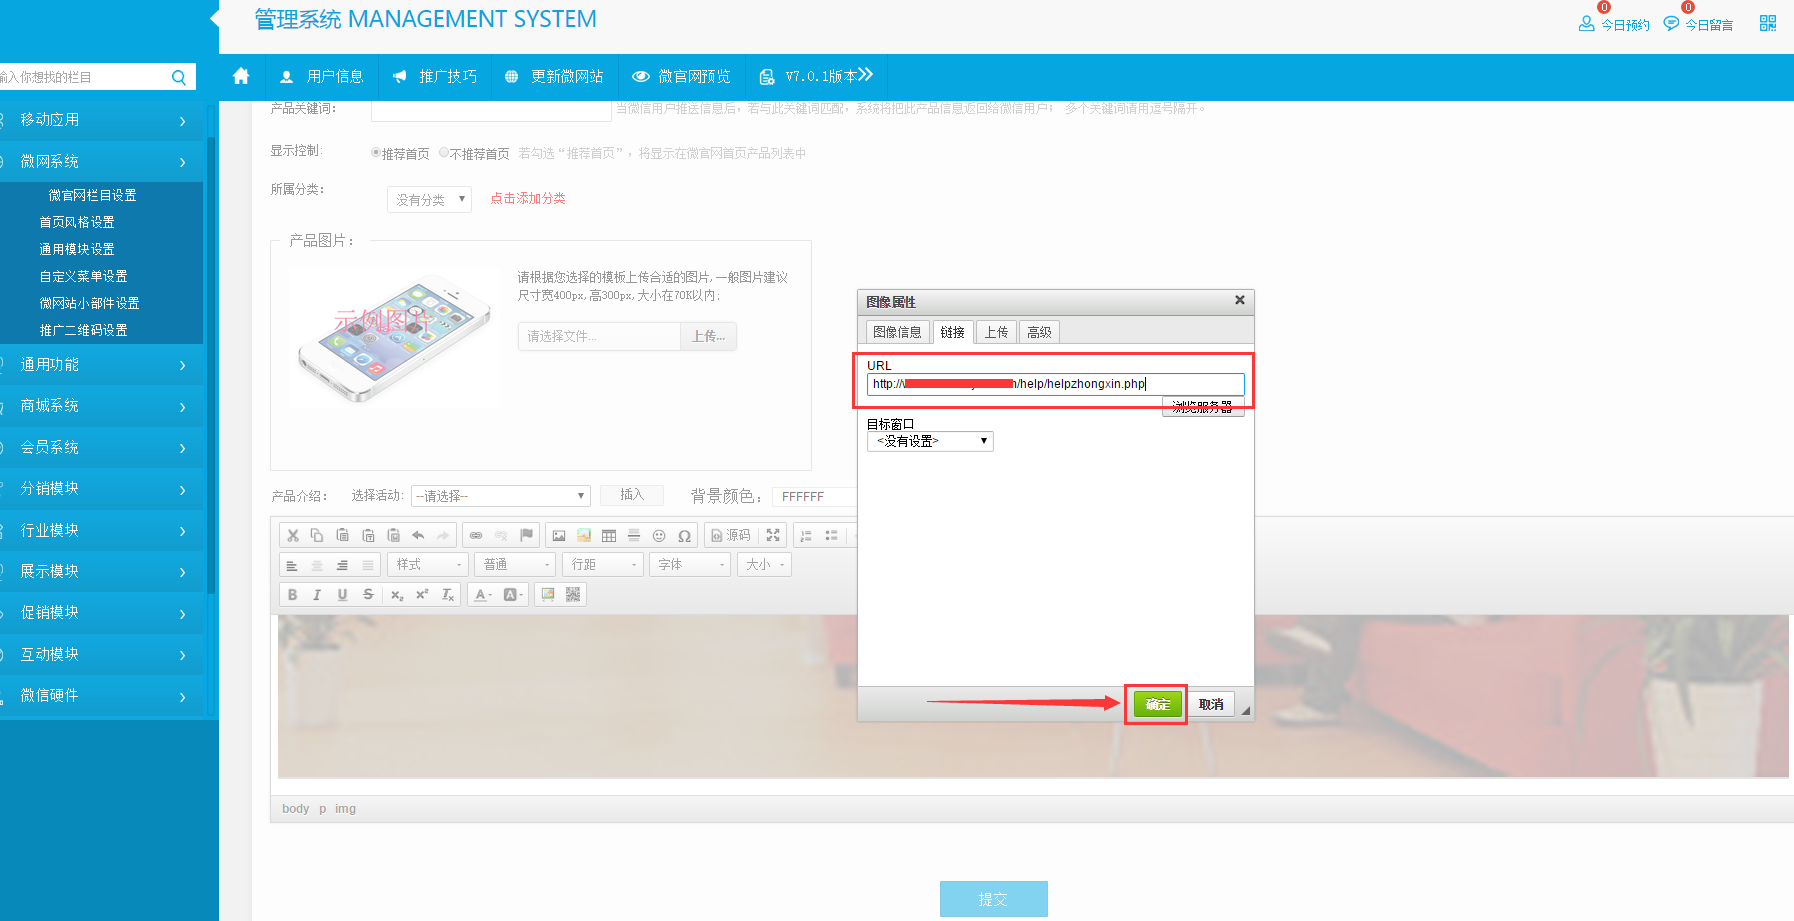The height and width of the screenshot is (921, 1794).
Task: Click the smiley emoticon icon
Action: pos(659,536)
